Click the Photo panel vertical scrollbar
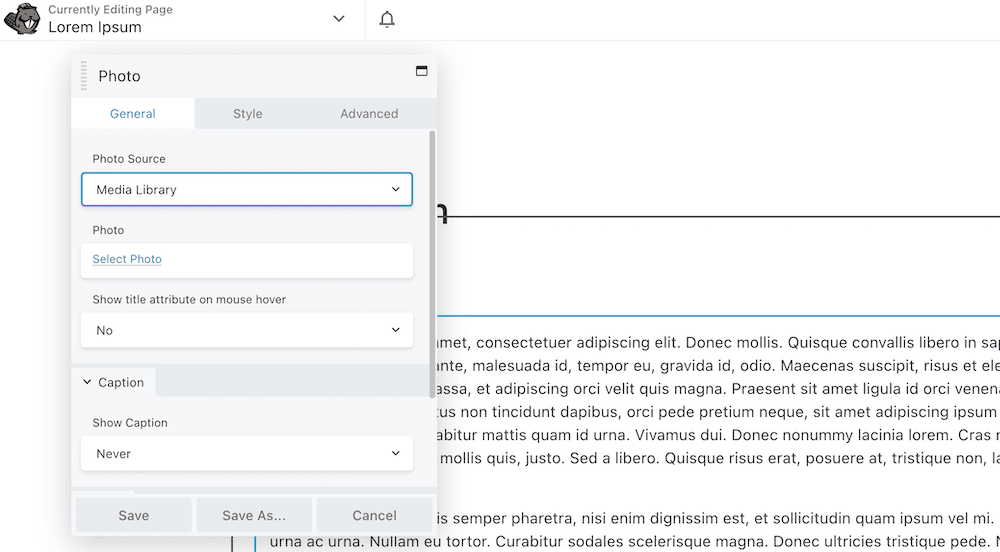1000x552 pixels. (433, 265)
